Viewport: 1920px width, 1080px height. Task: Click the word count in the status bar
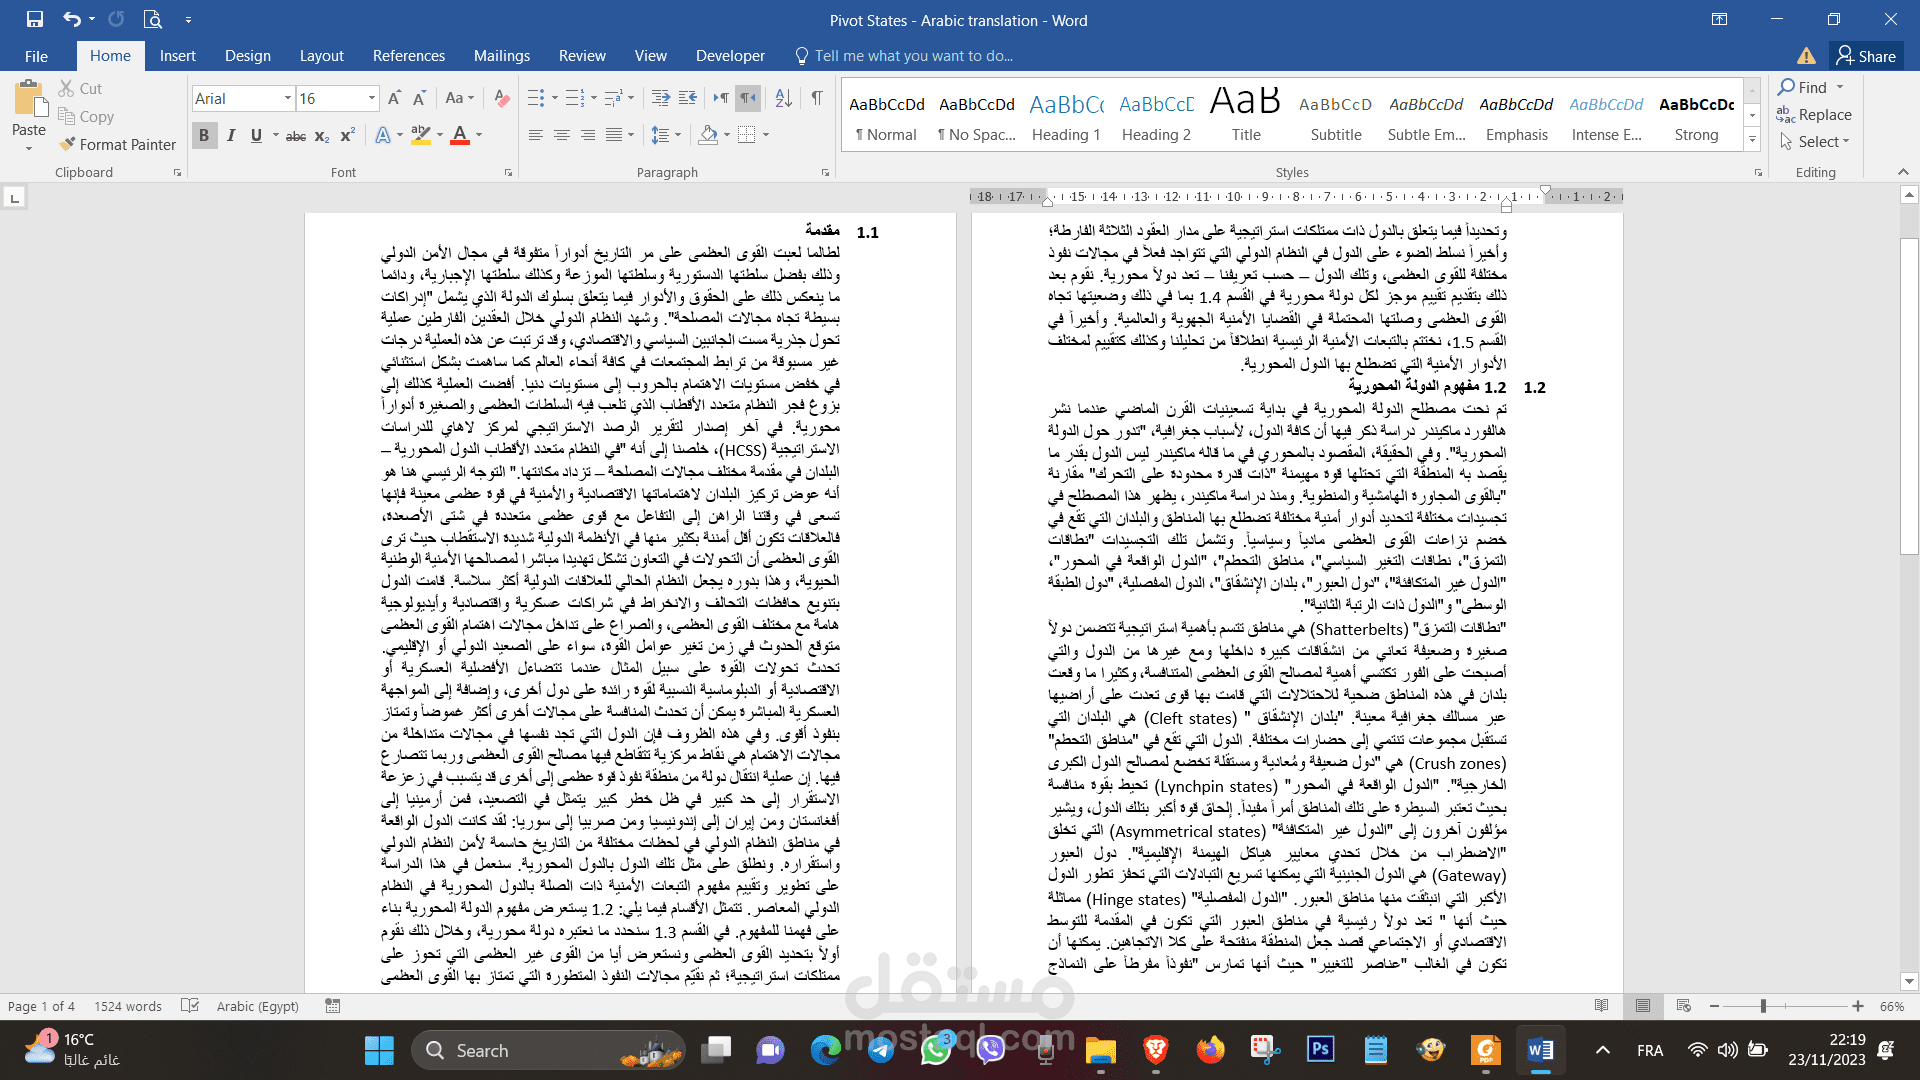[128, 1006]
